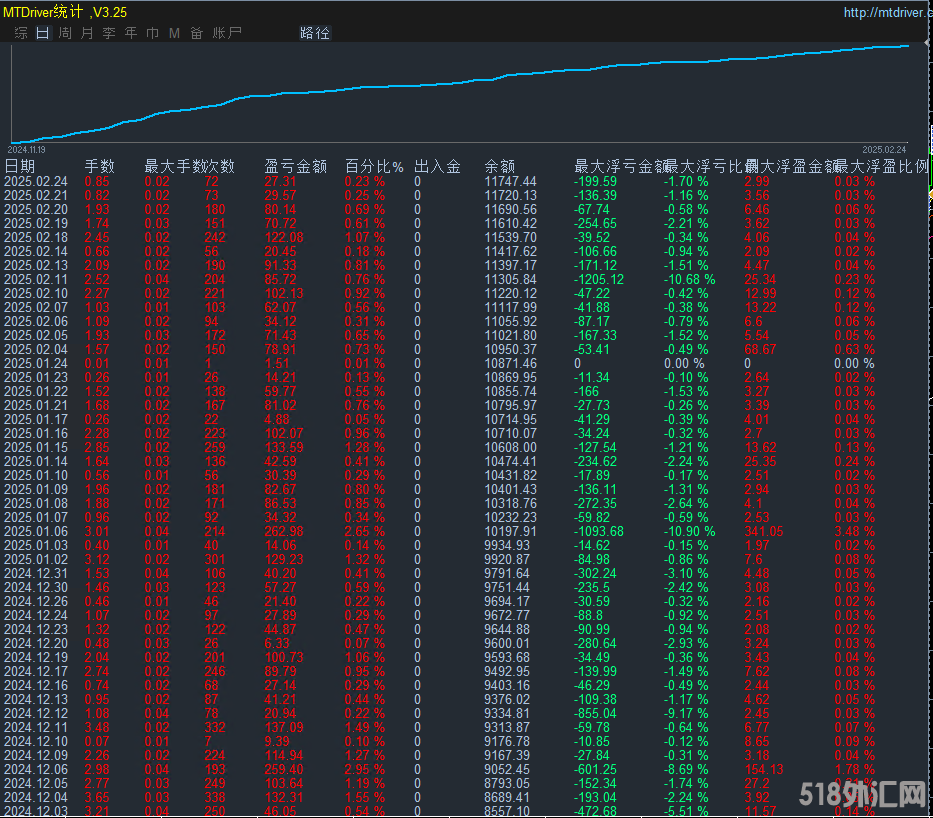Click max floating loss -1205.12
The image size is (933, 818).
click(x=599, y=280)
